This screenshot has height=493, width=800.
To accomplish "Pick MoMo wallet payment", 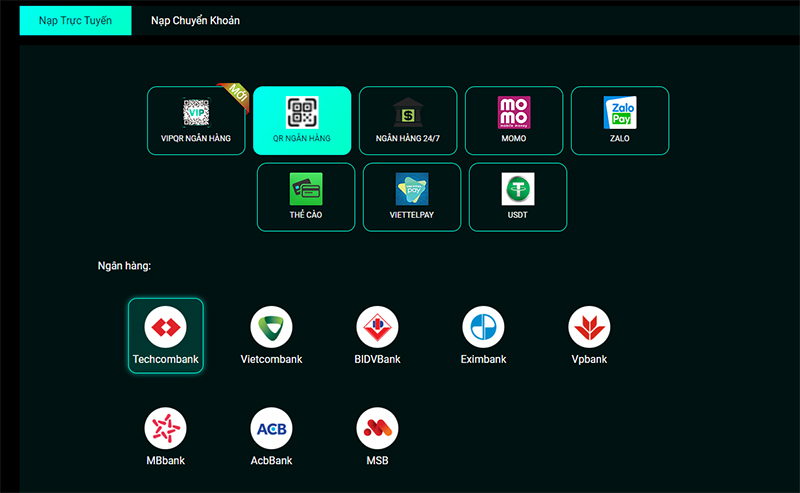I will [514, 120].
